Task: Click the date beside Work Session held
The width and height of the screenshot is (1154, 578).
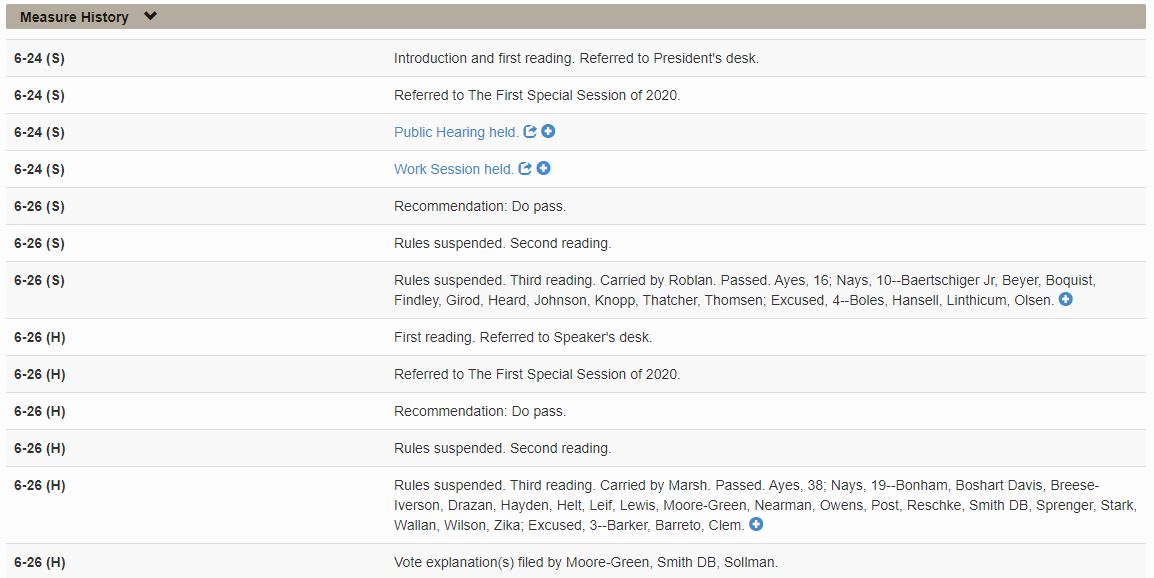Action: coord(39,169)
